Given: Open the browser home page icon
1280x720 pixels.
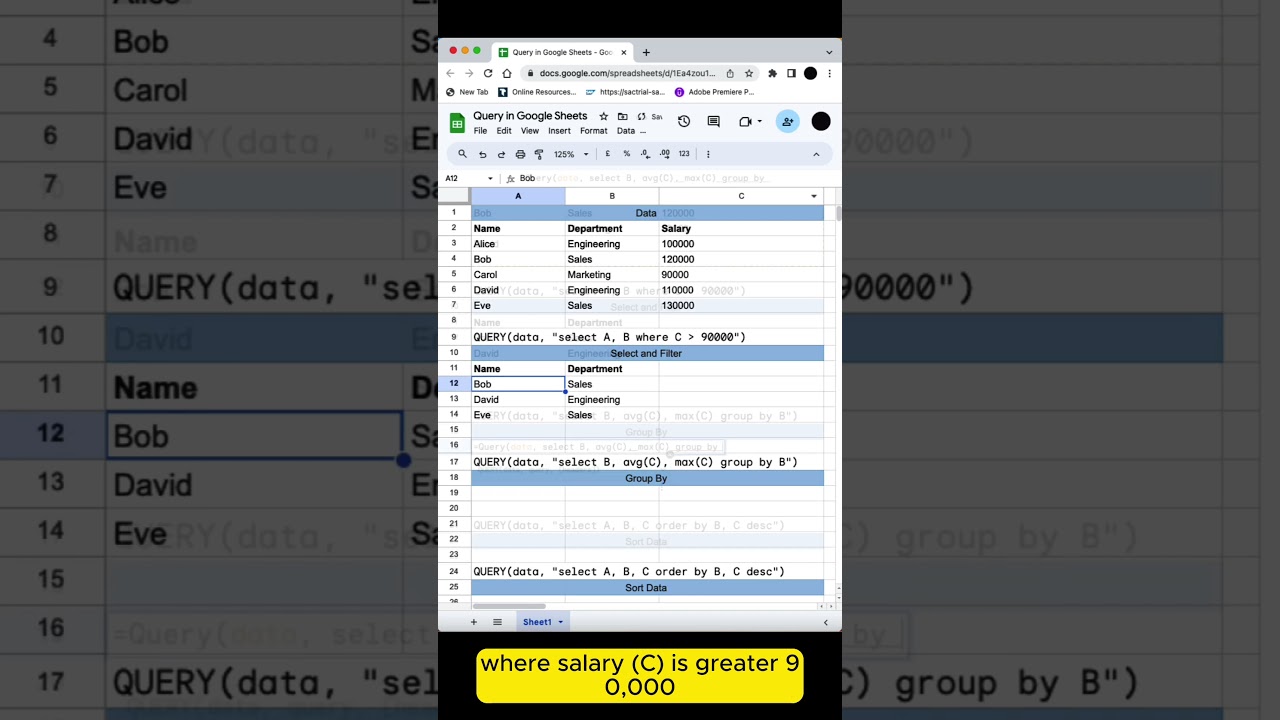Looking at the screenshot, I should point(507,73).
